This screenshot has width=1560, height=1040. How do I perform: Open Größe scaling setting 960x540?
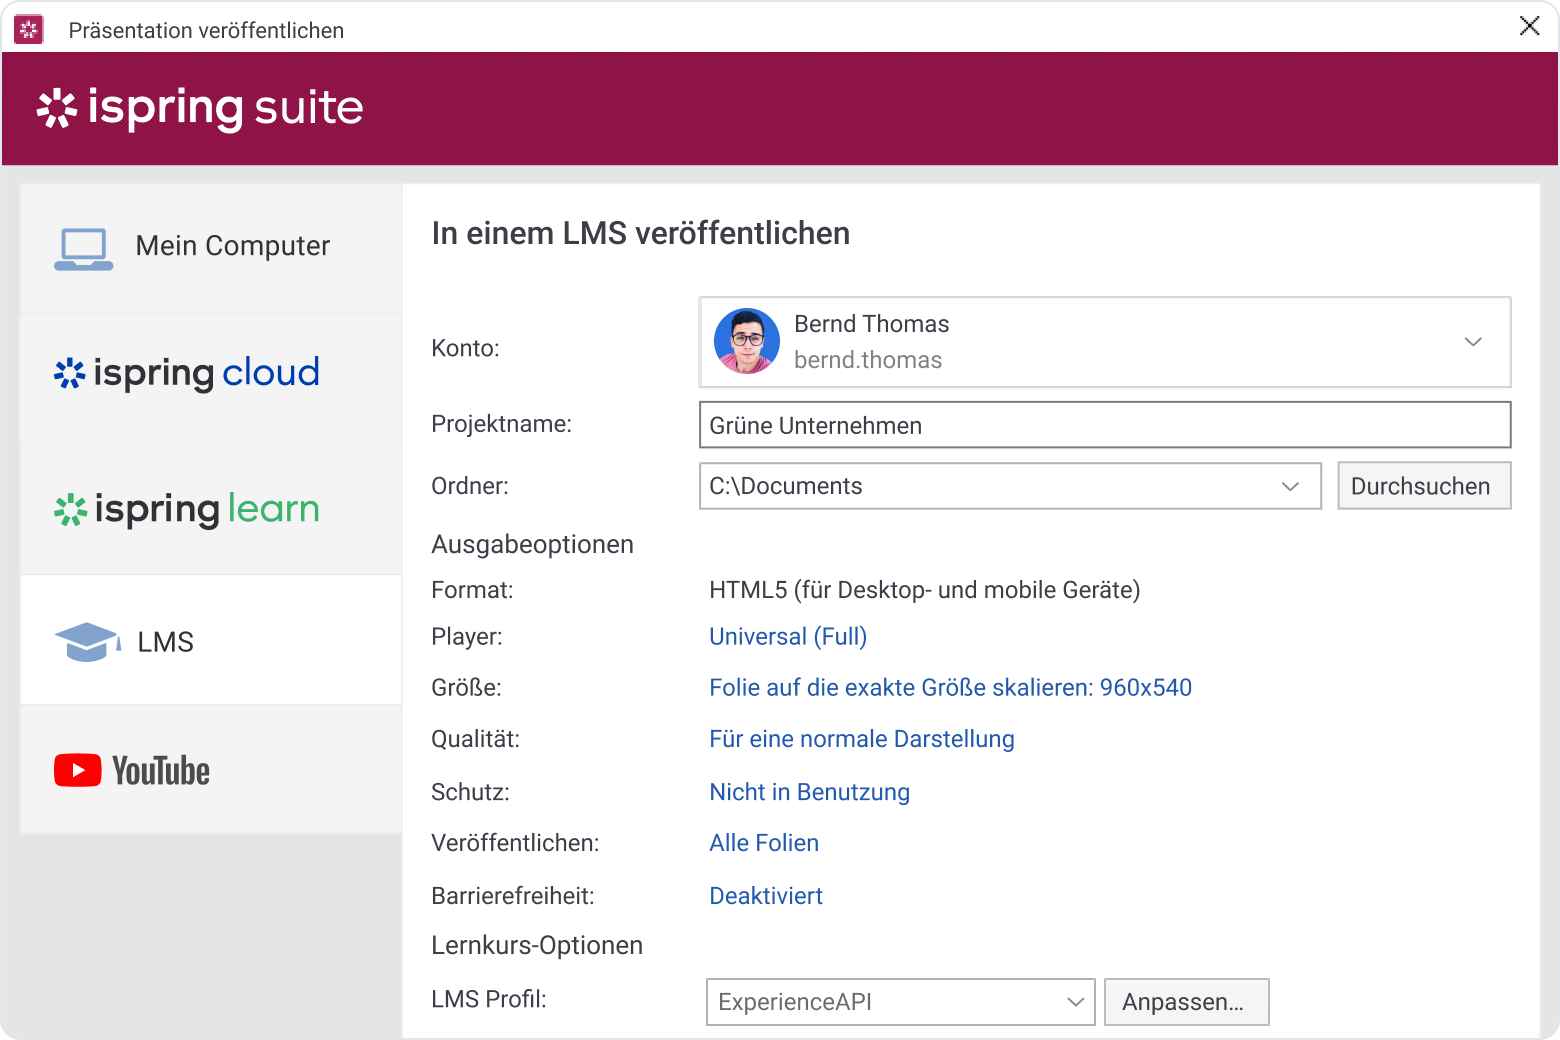(x=949, y=687)
